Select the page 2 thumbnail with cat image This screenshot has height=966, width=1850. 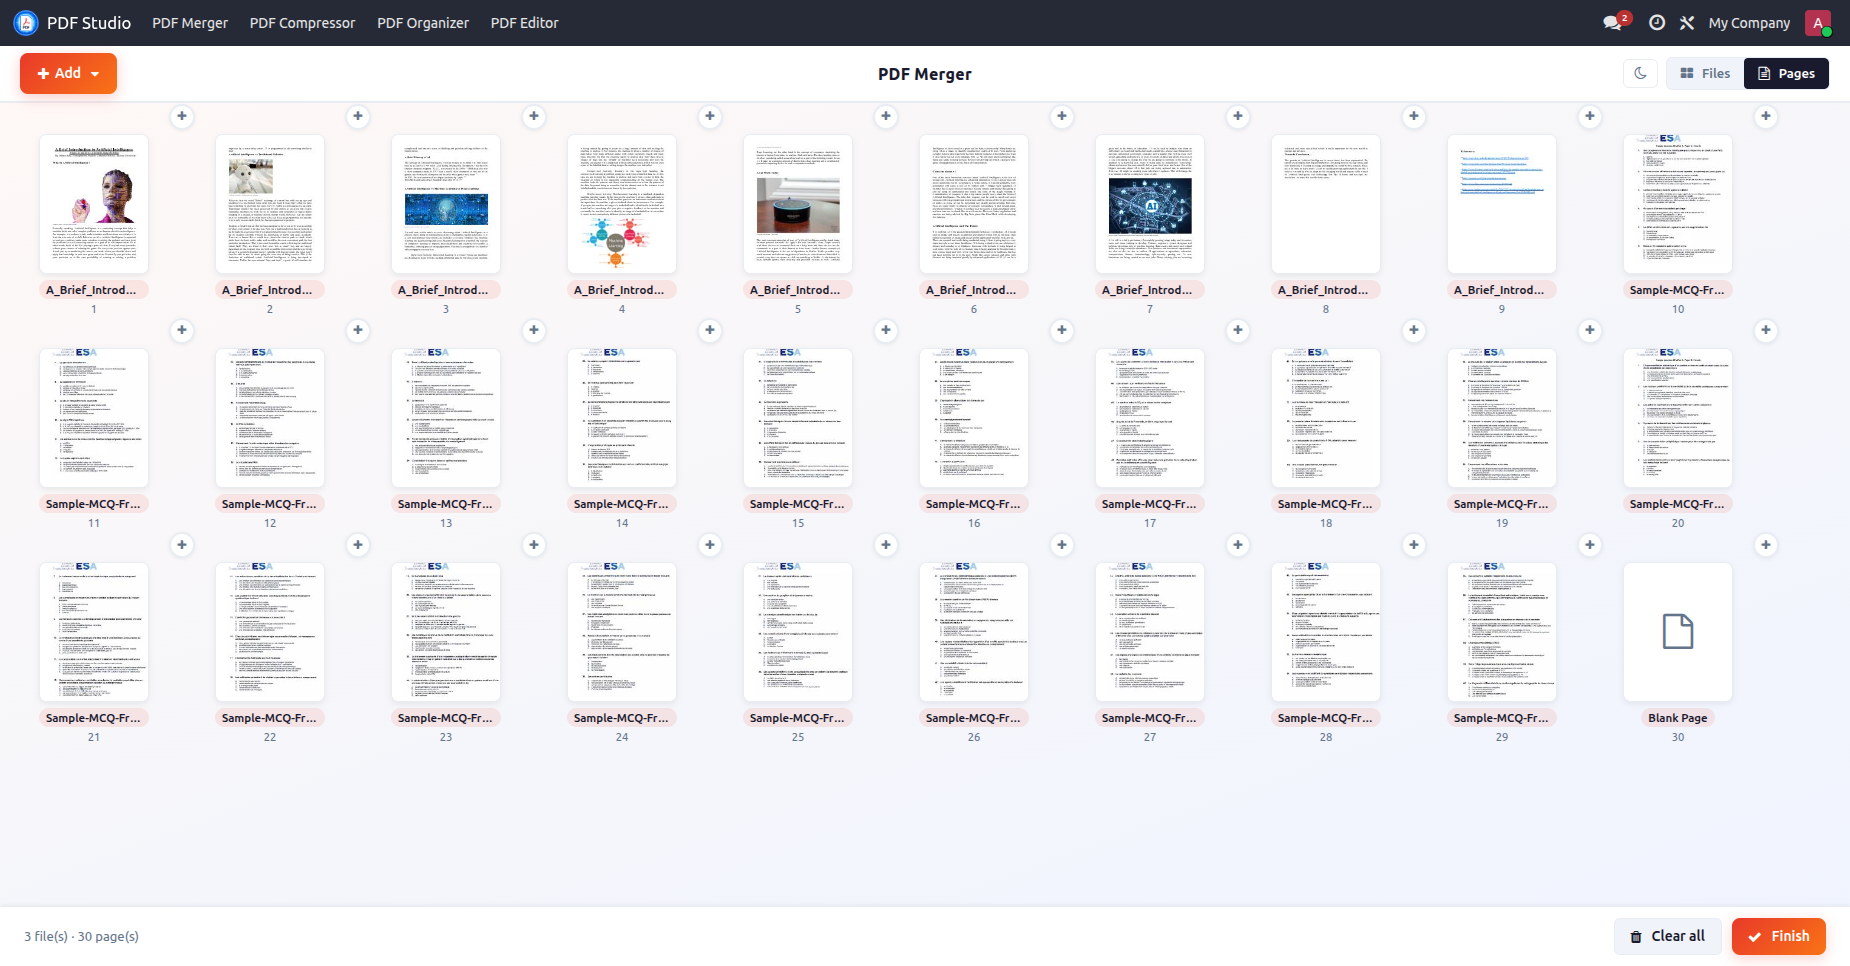[x=270, y=204]
